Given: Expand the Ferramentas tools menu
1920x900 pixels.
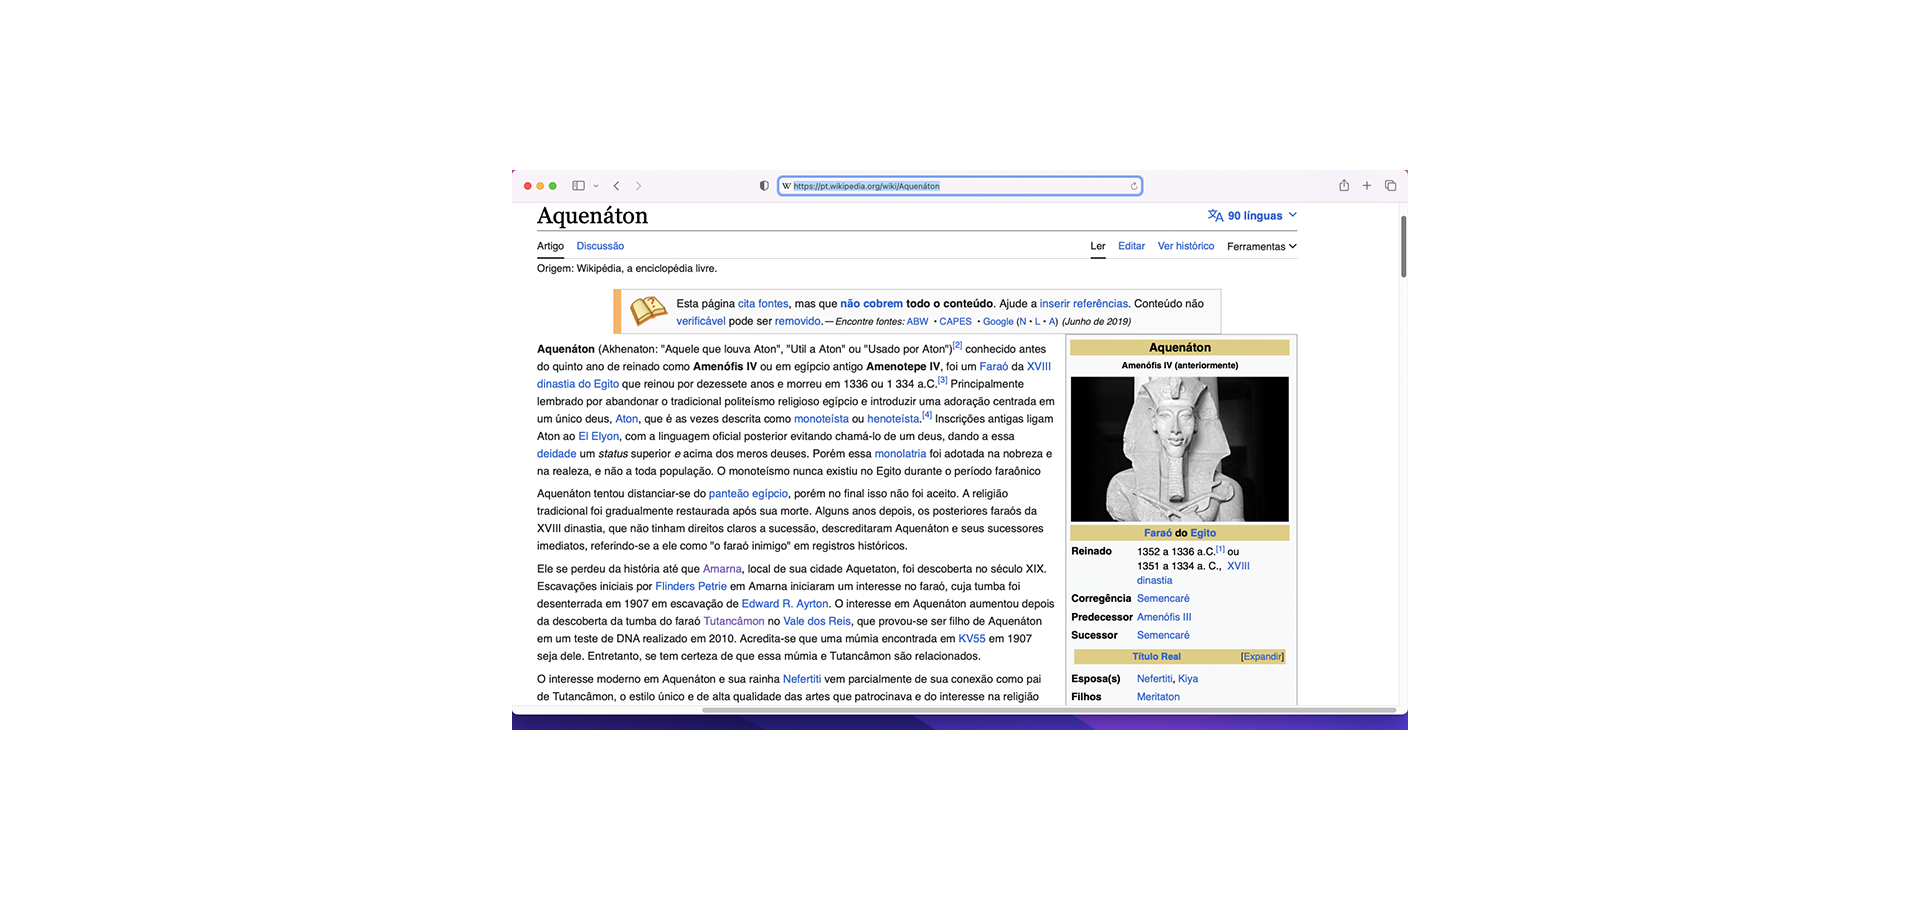Looking at the screenshot, I should pyautogui.click(x=1262, y=246).
